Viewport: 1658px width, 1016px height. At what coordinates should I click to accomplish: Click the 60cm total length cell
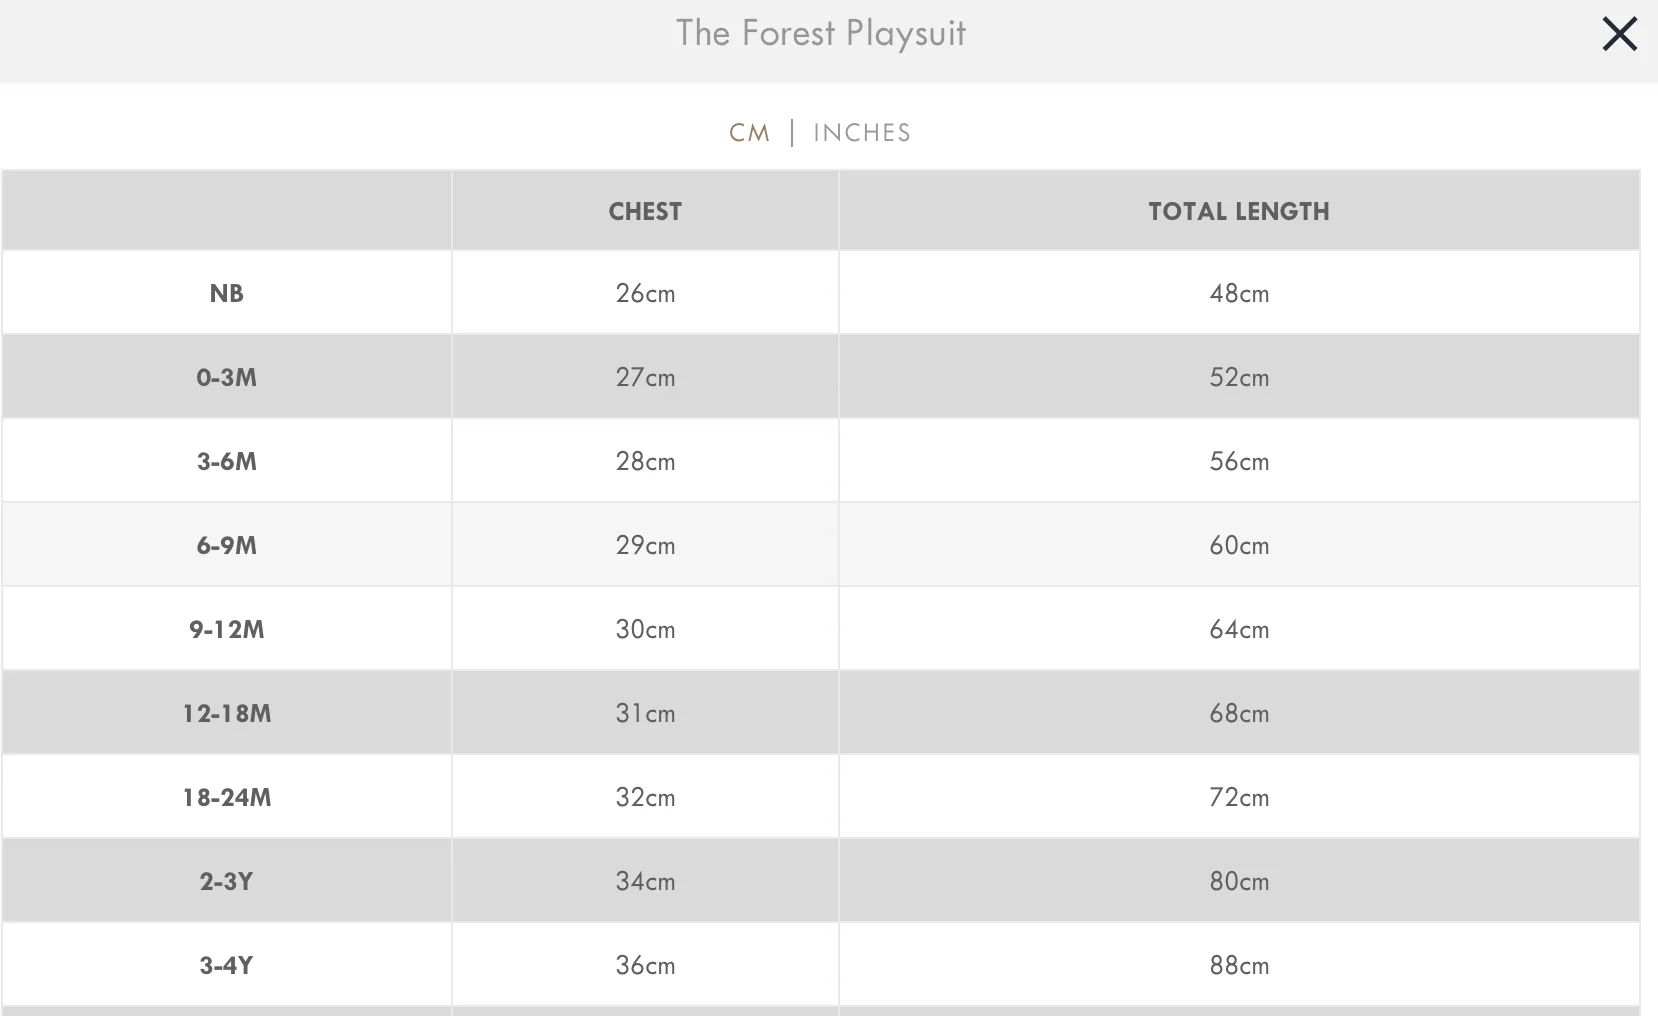1238,545
